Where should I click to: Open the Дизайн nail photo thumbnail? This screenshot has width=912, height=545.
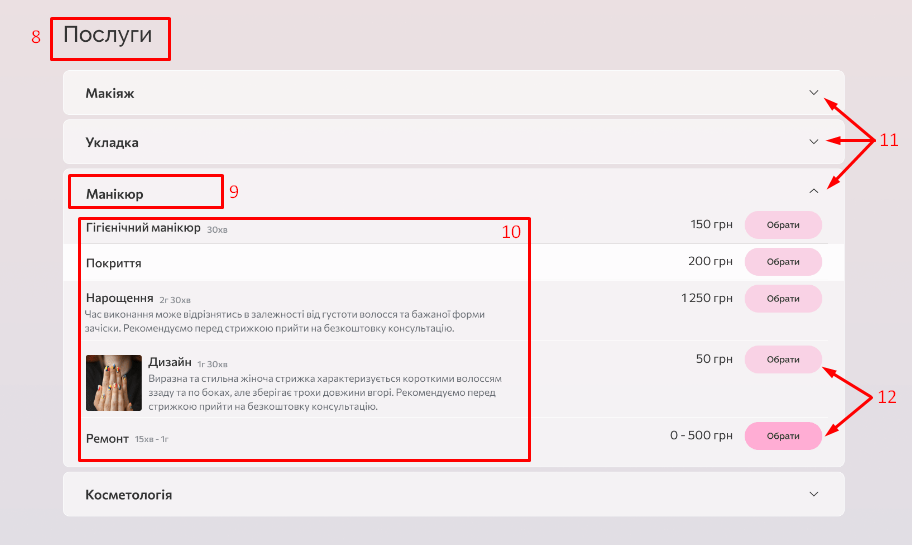point(114,383)
